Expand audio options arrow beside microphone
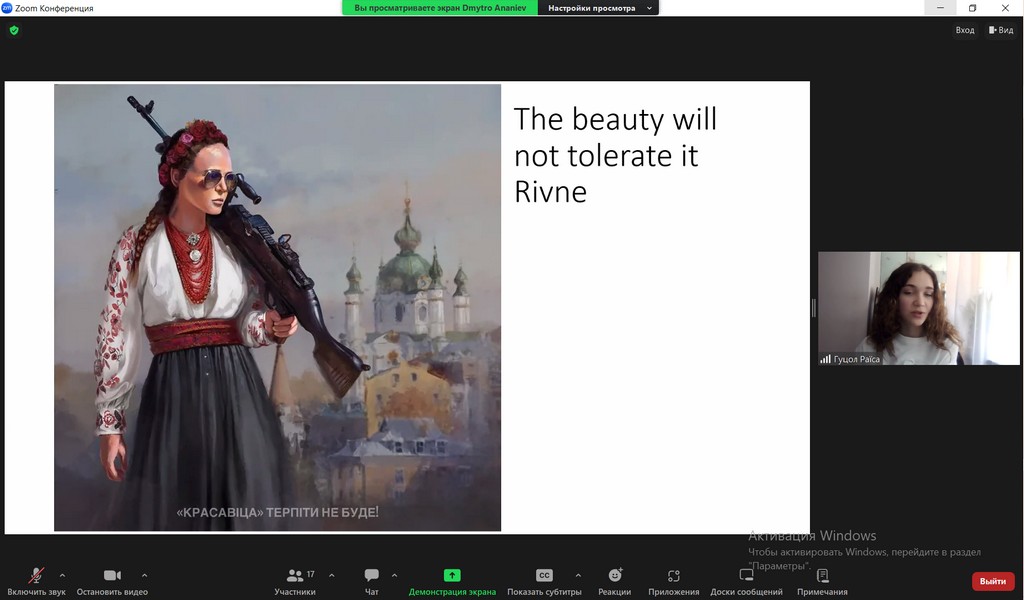This screenshot has width=1024, height=600. coord(62,575)
